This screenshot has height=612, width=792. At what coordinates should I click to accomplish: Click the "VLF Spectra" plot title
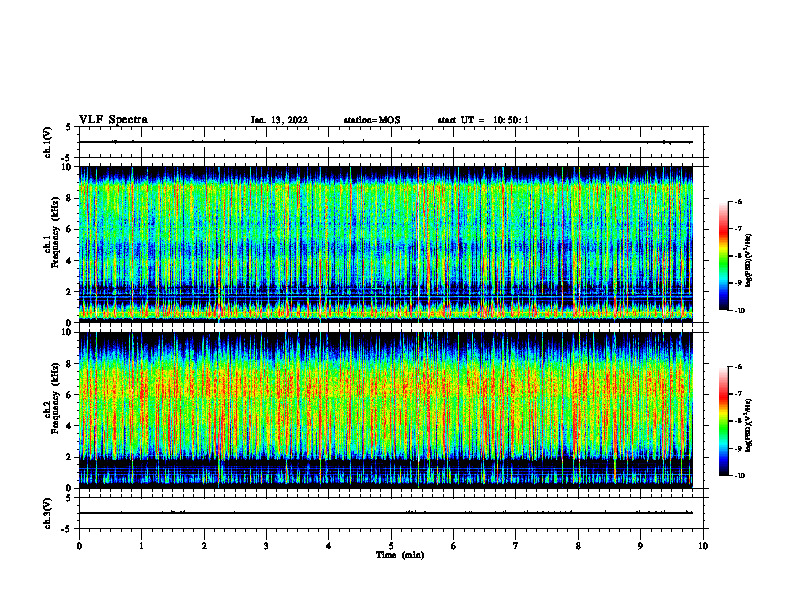pos(113,120)
